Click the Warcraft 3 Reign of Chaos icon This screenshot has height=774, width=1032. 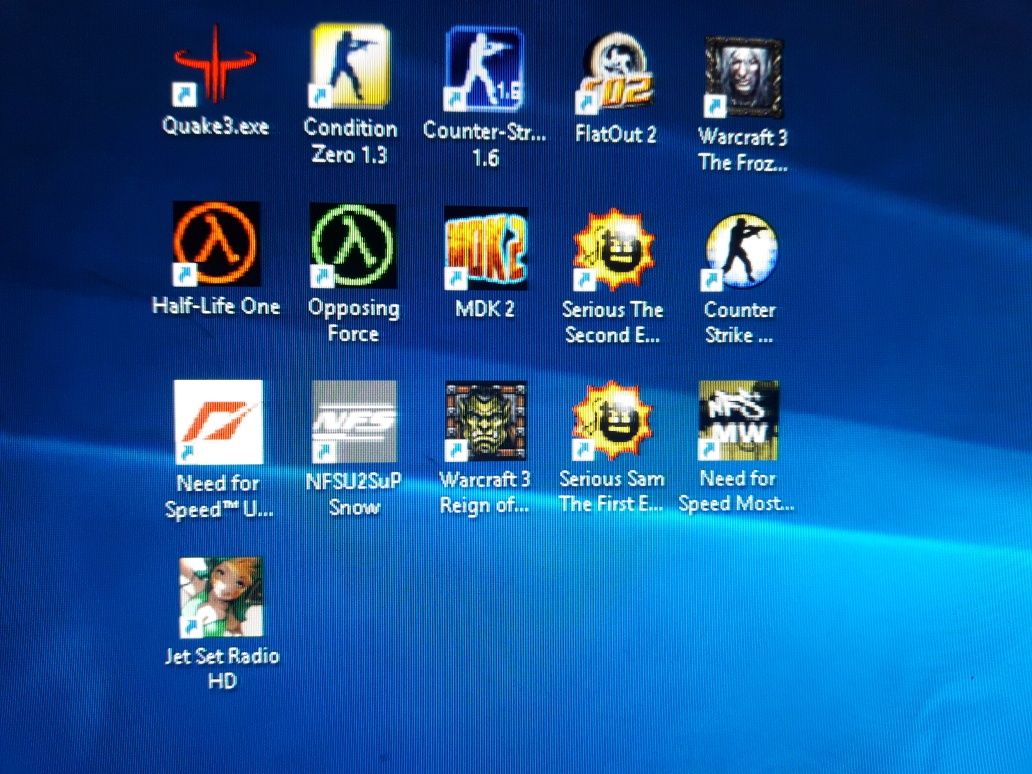point(486,421)
